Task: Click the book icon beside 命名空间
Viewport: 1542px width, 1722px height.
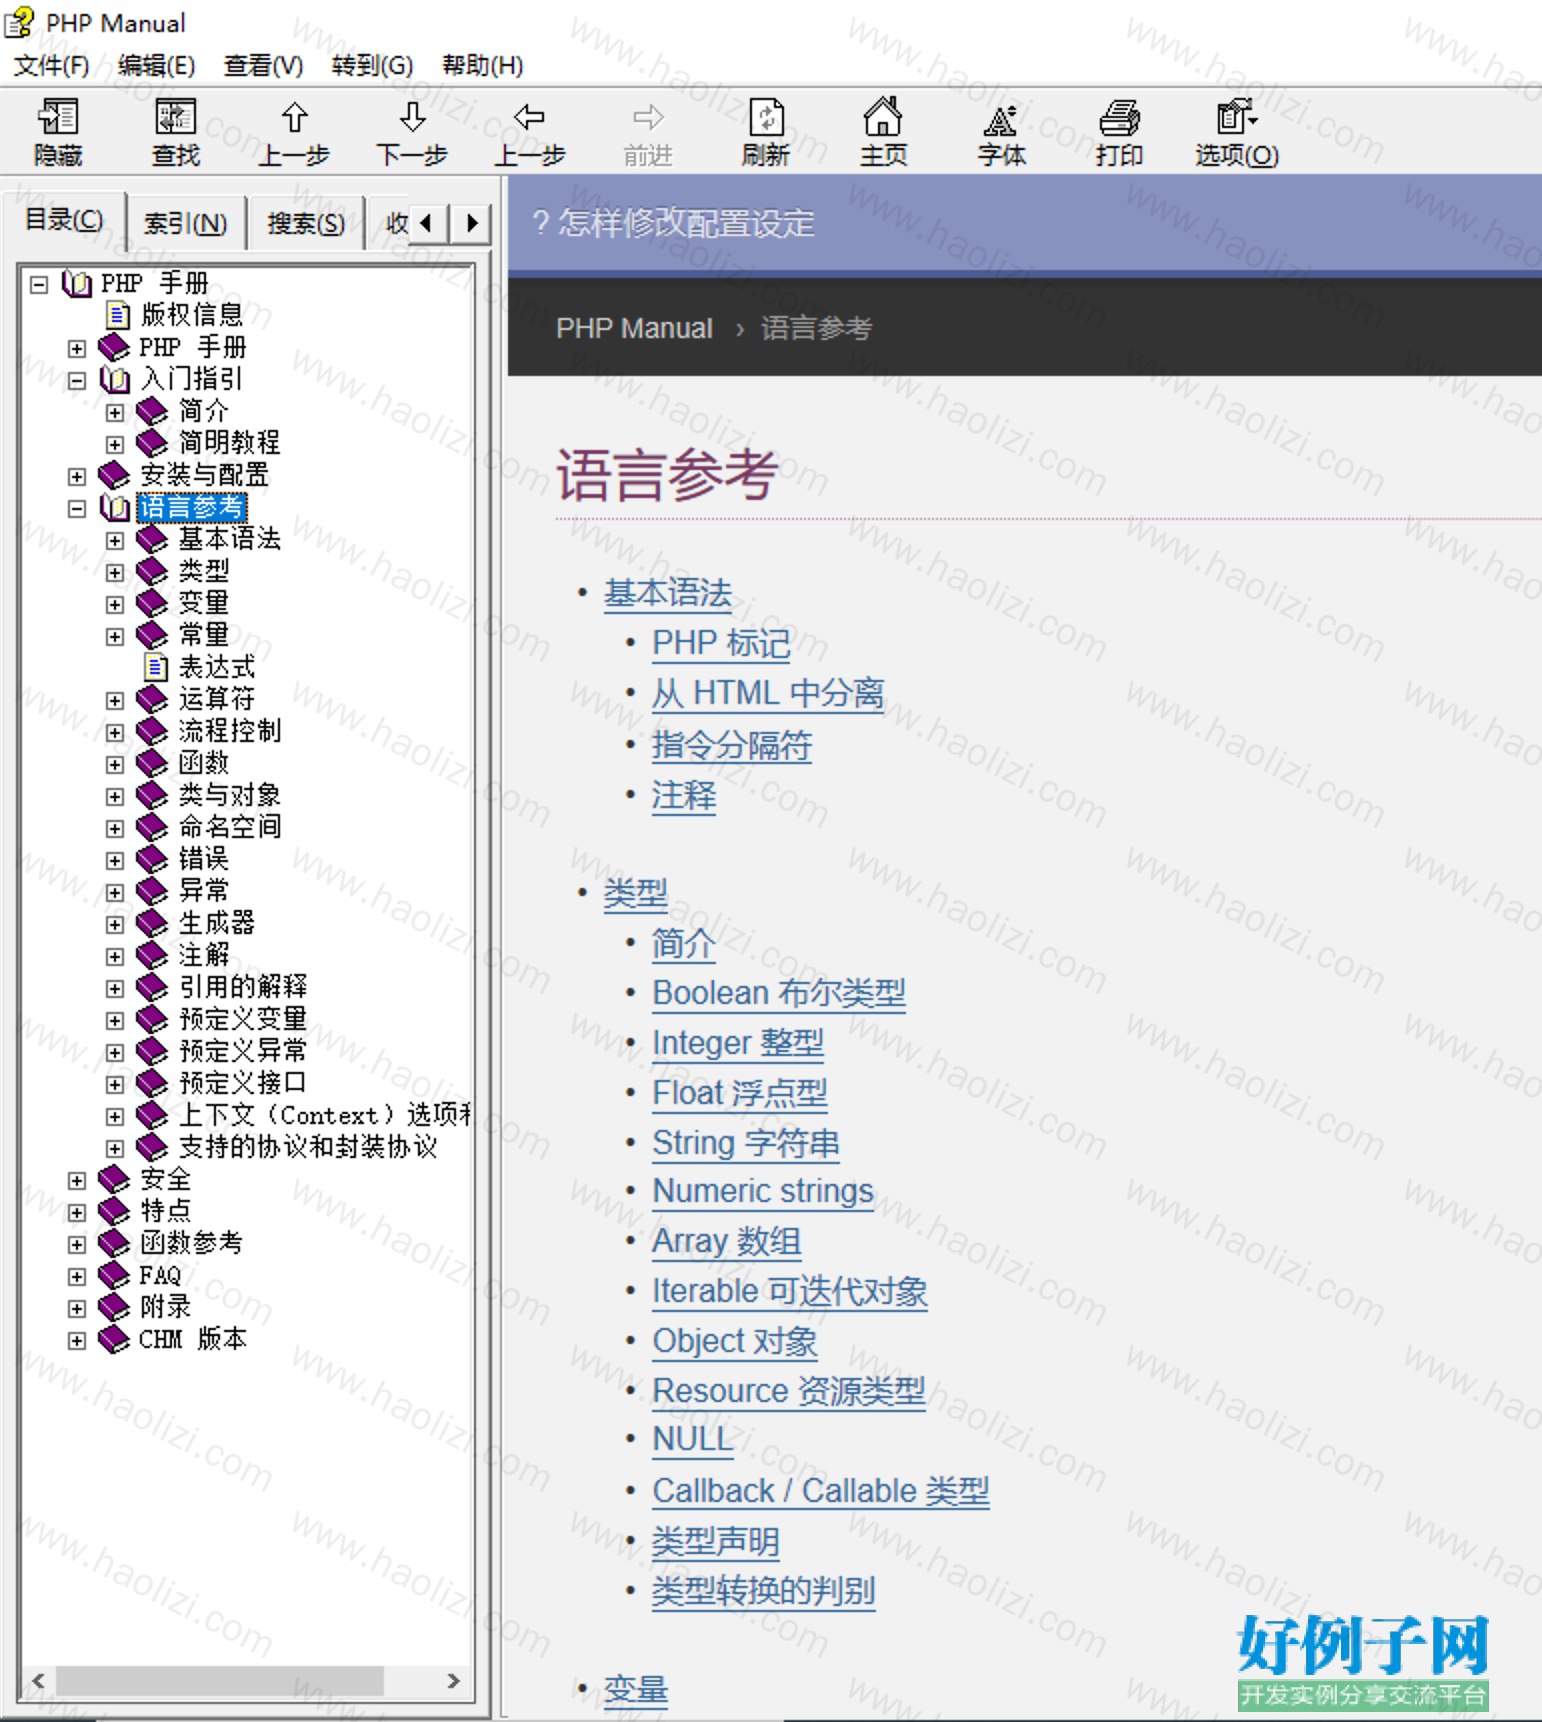Action: pos(152,827)
